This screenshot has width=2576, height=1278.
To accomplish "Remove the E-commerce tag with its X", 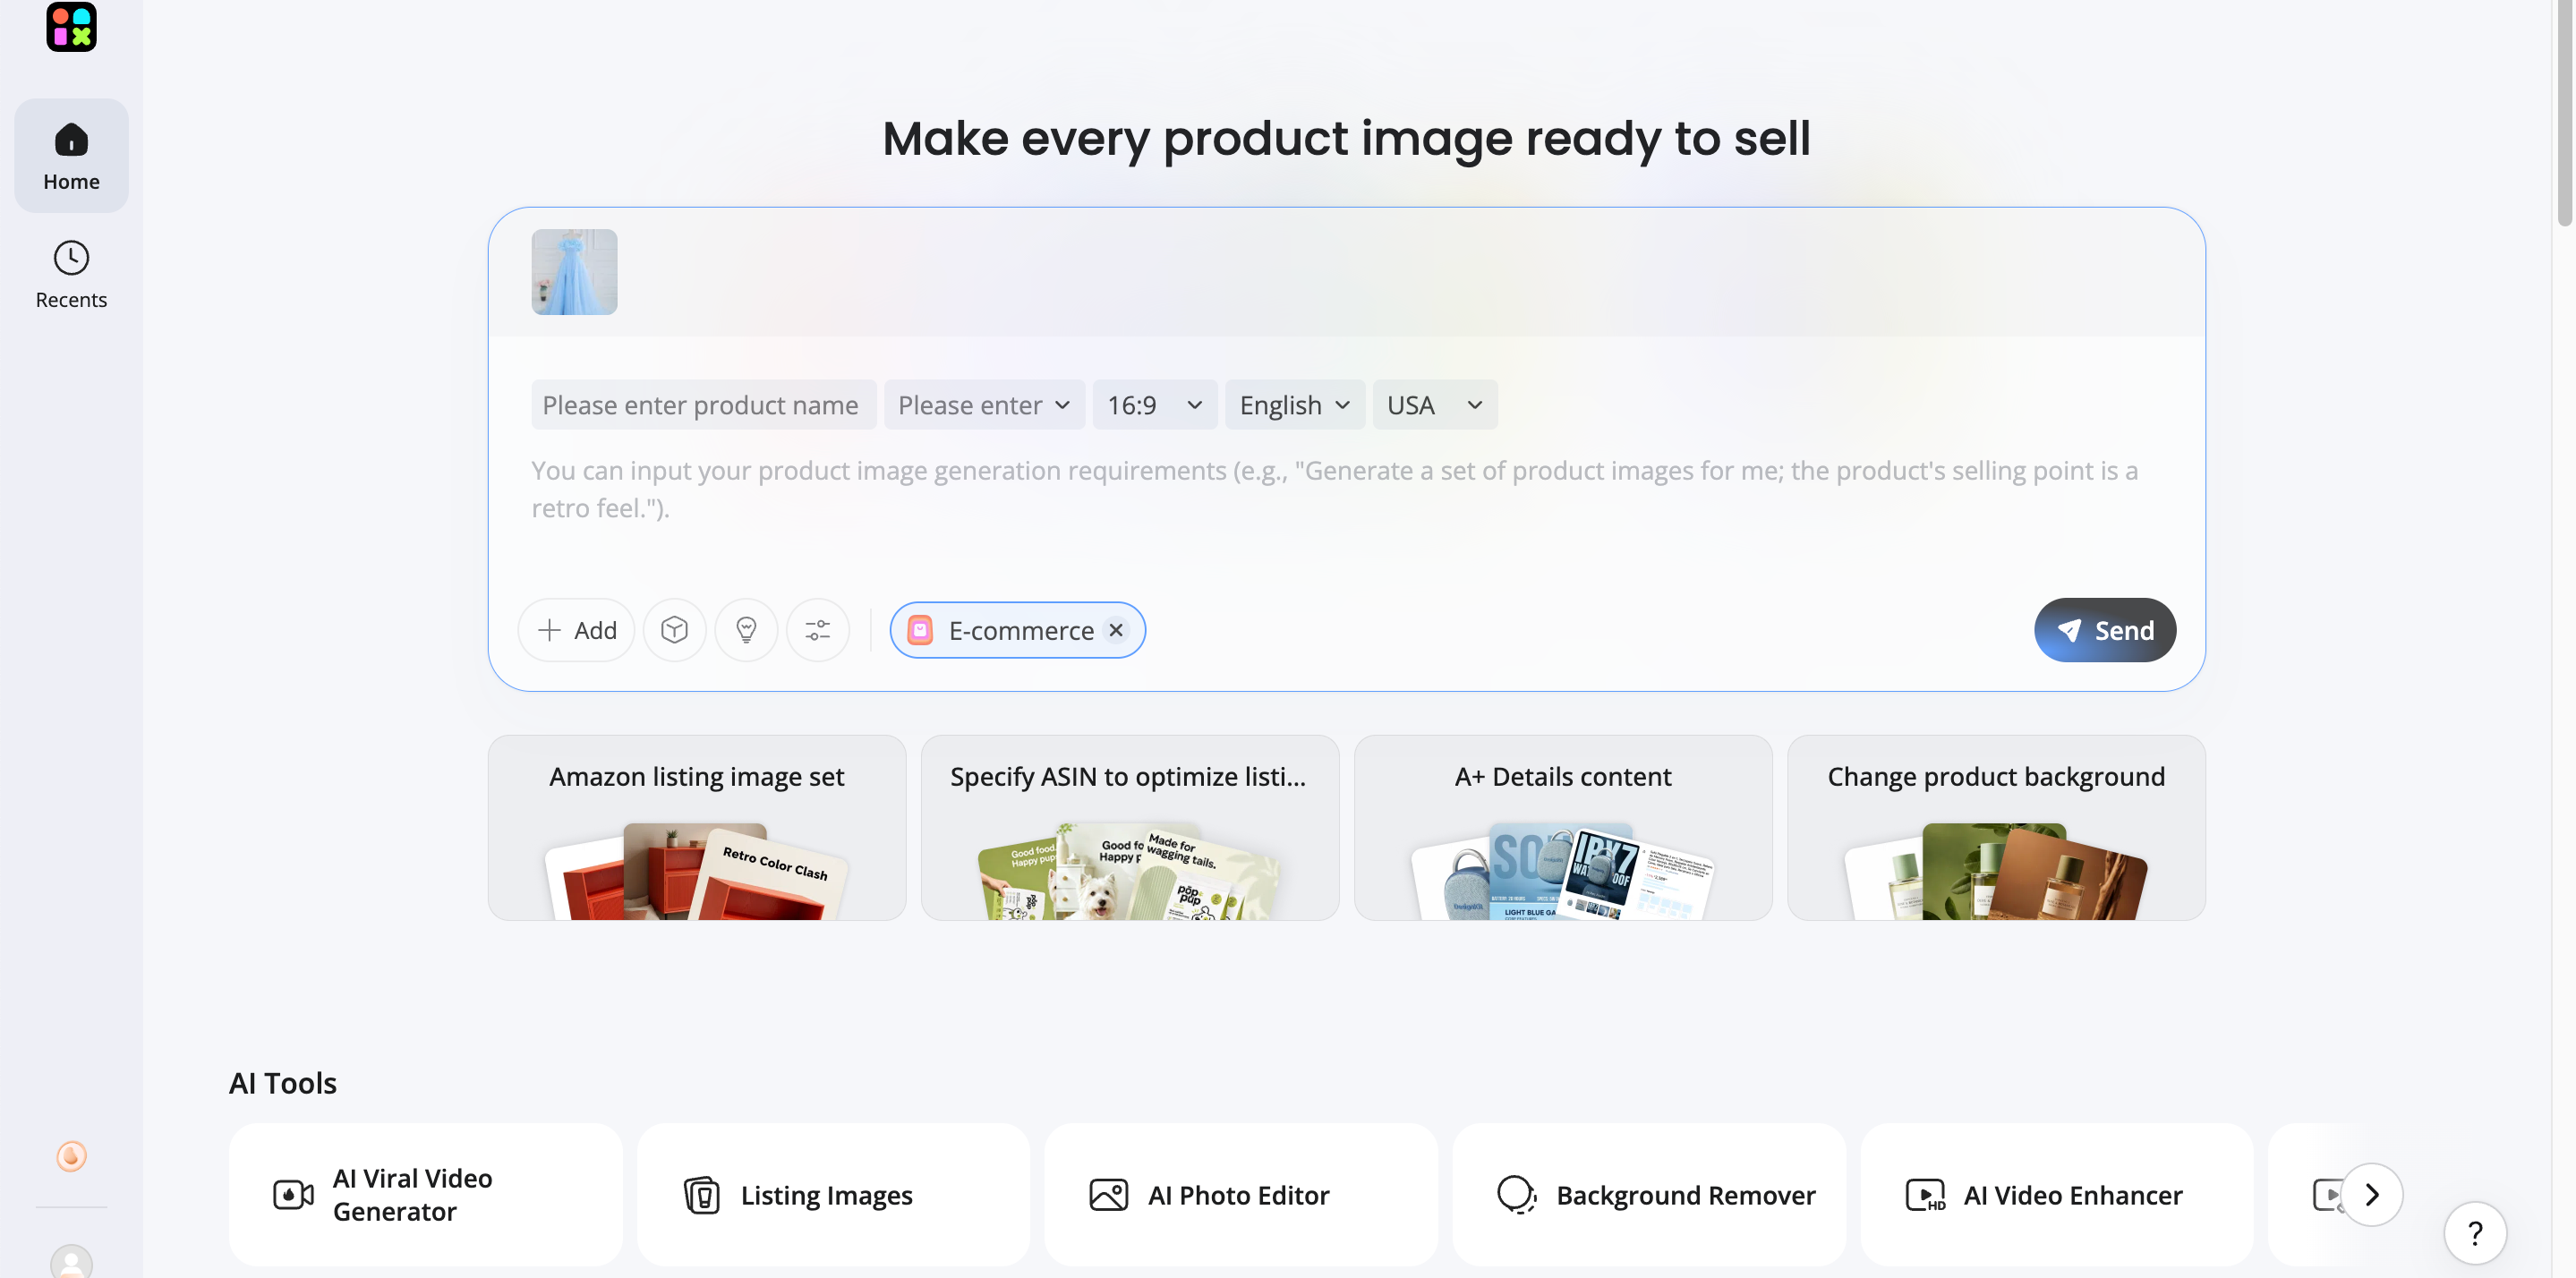I will point(1116,630).
